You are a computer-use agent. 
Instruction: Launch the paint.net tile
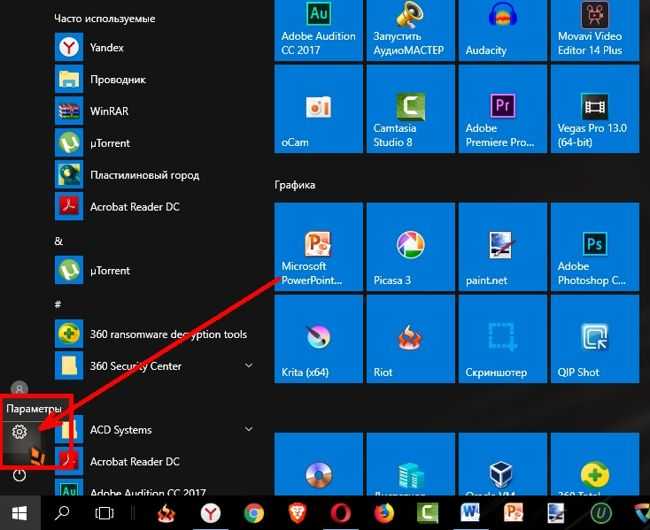(x=502, y=247)
